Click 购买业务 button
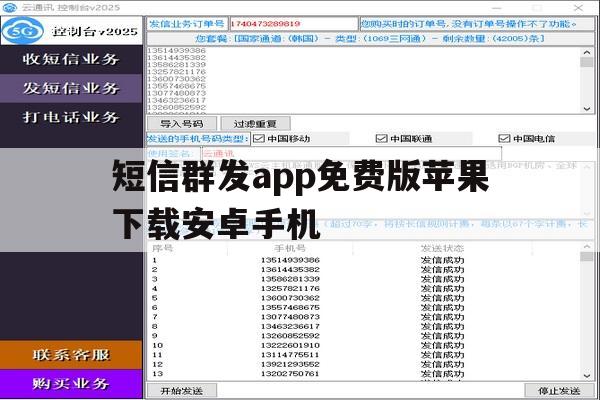600x400 pixels. [x=71, y=384]
